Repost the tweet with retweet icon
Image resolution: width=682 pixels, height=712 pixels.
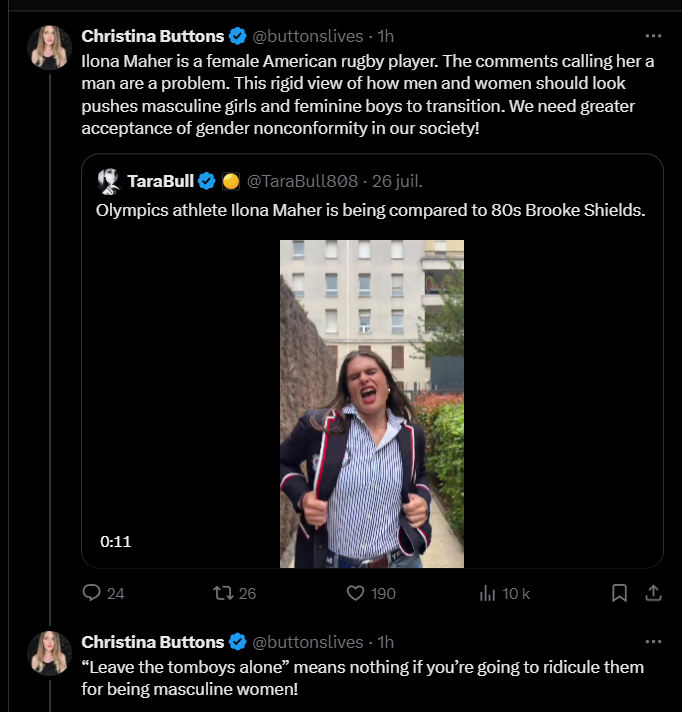point(224,593)
